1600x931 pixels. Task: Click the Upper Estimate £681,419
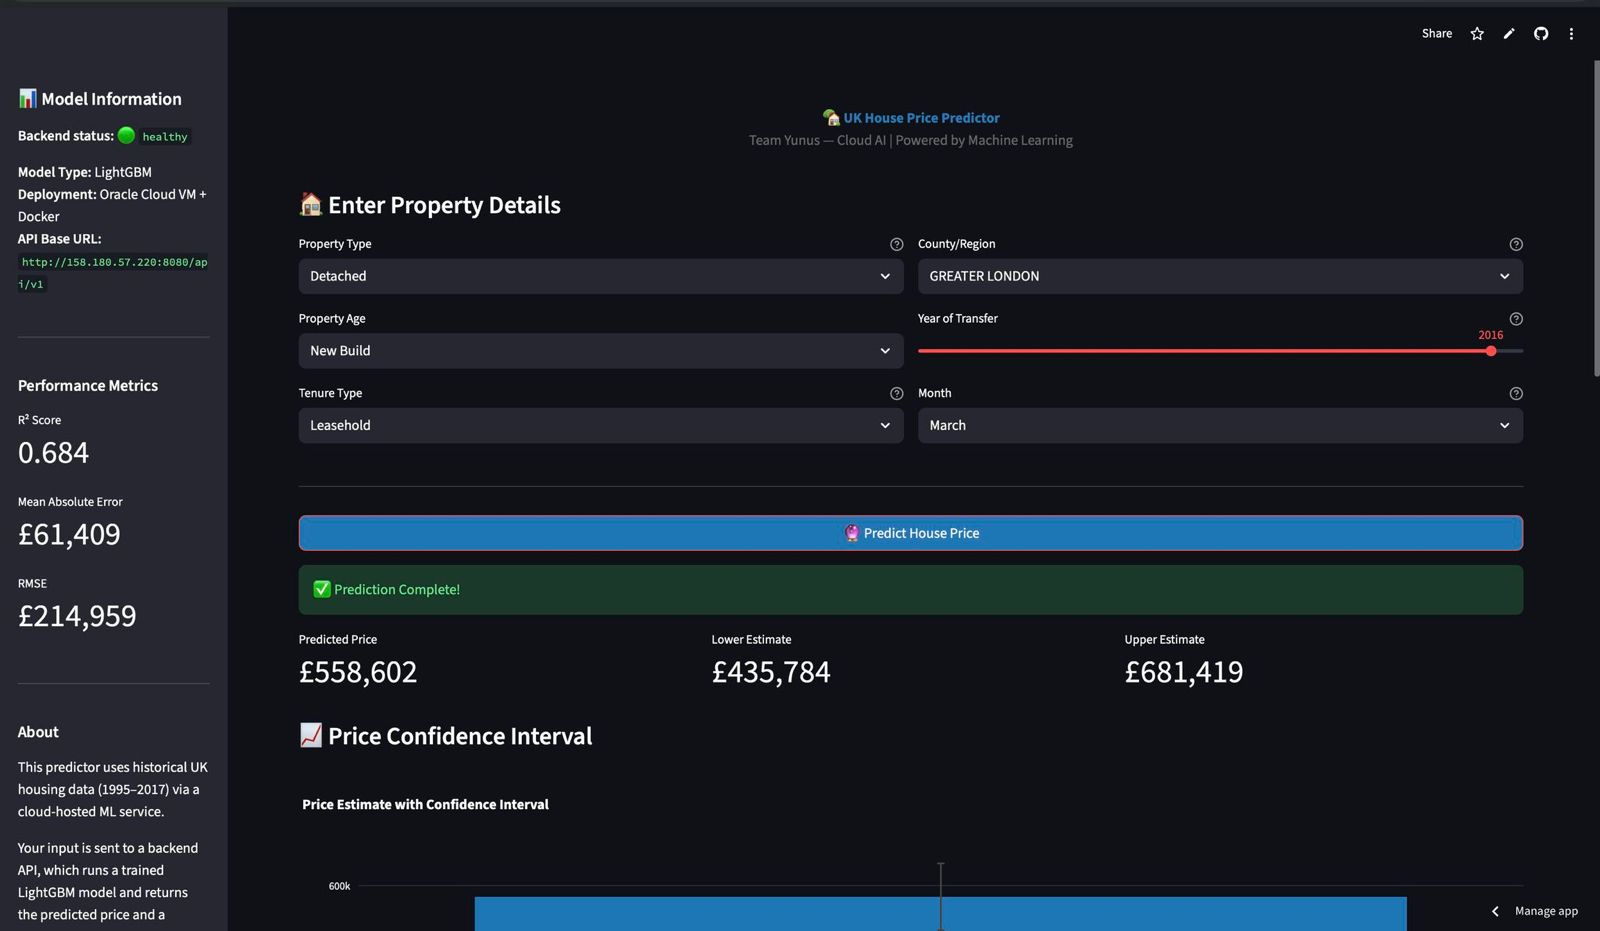pyautogui.click(x=1184, y=672)
